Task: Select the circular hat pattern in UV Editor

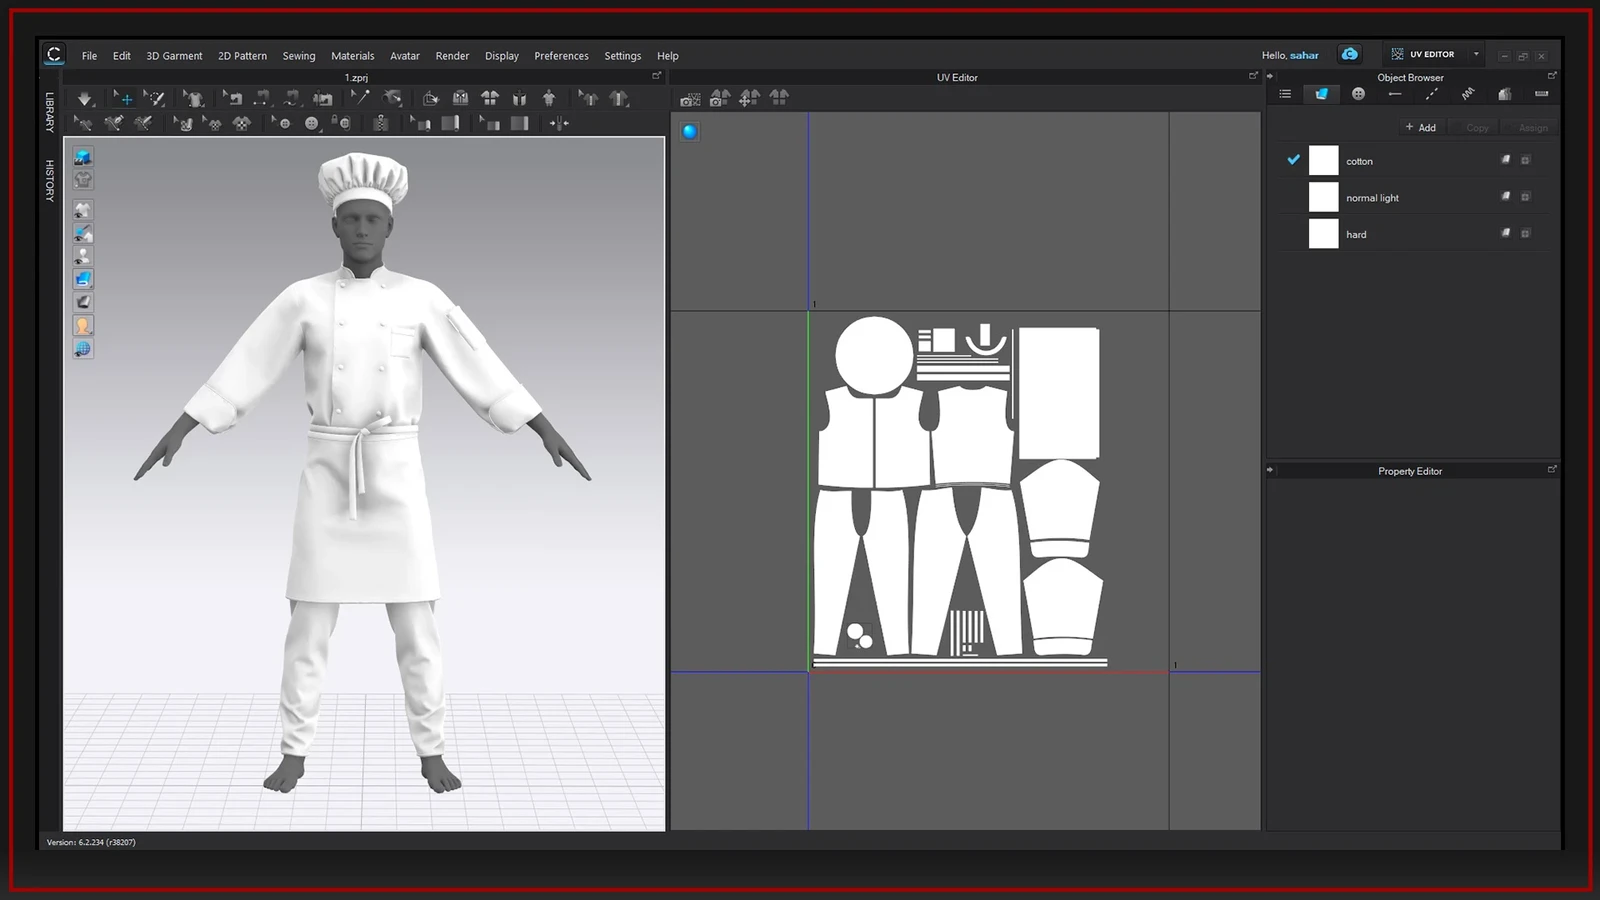Action: click(874, 357)
